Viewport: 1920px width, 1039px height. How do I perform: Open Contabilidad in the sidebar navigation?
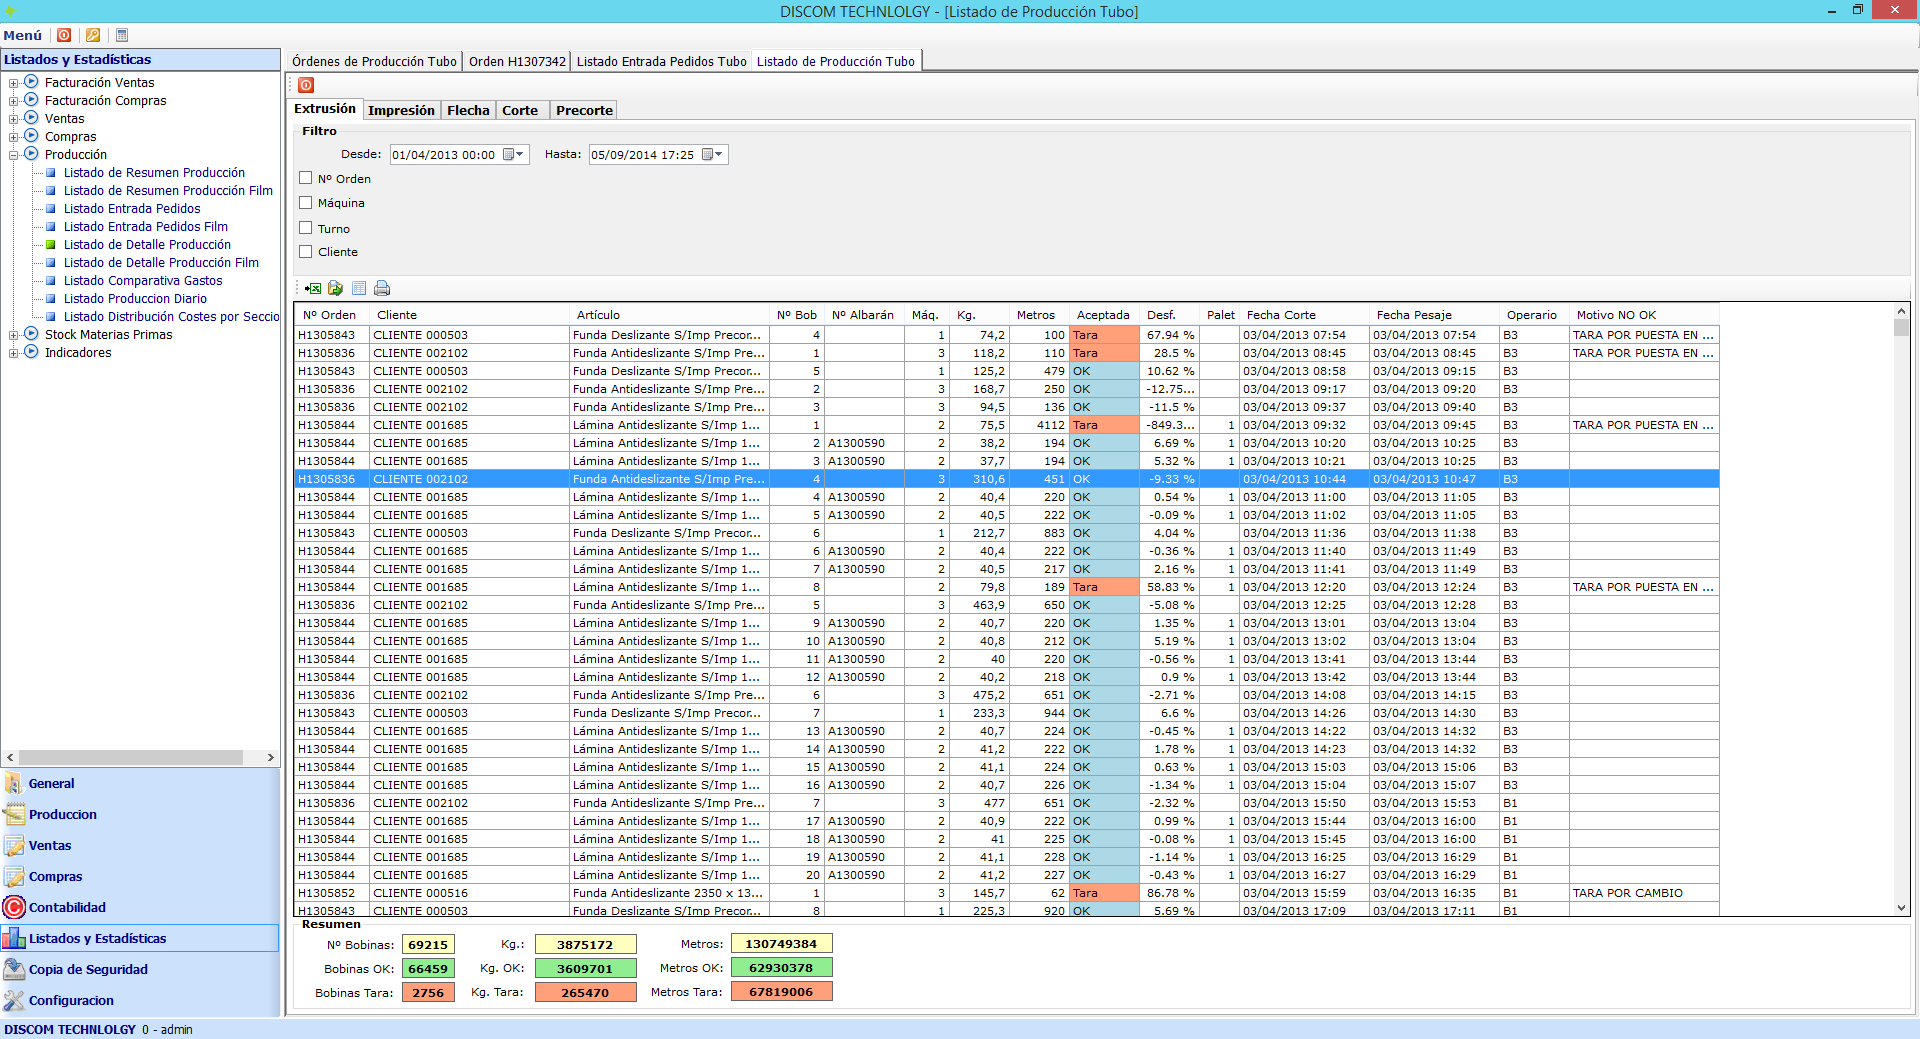67,908
